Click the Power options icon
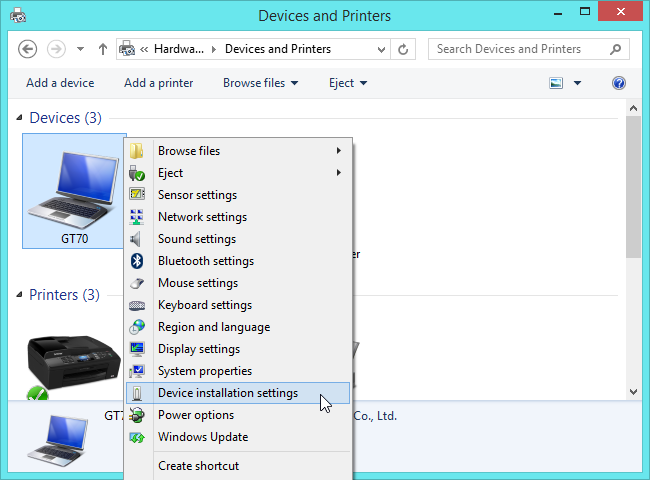 pyautogui.click(x=138, y=415)
